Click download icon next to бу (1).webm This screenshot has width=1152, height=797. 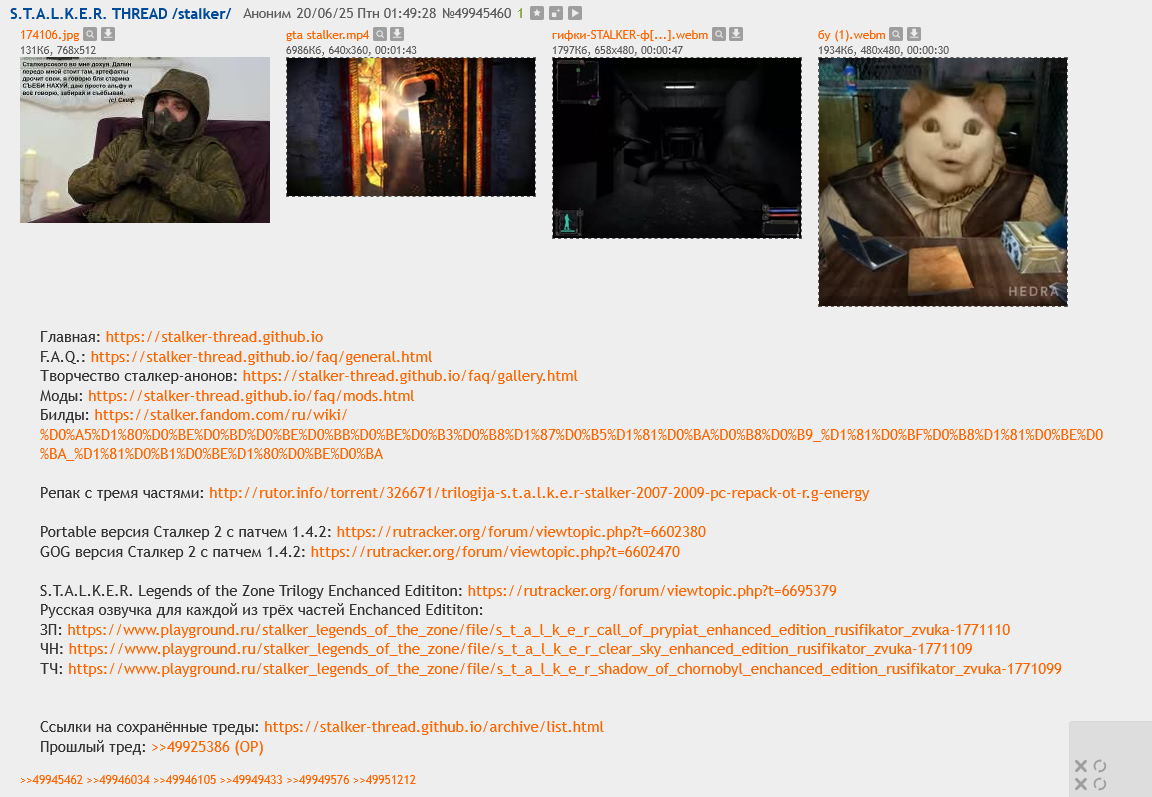(x=914, y=34)
